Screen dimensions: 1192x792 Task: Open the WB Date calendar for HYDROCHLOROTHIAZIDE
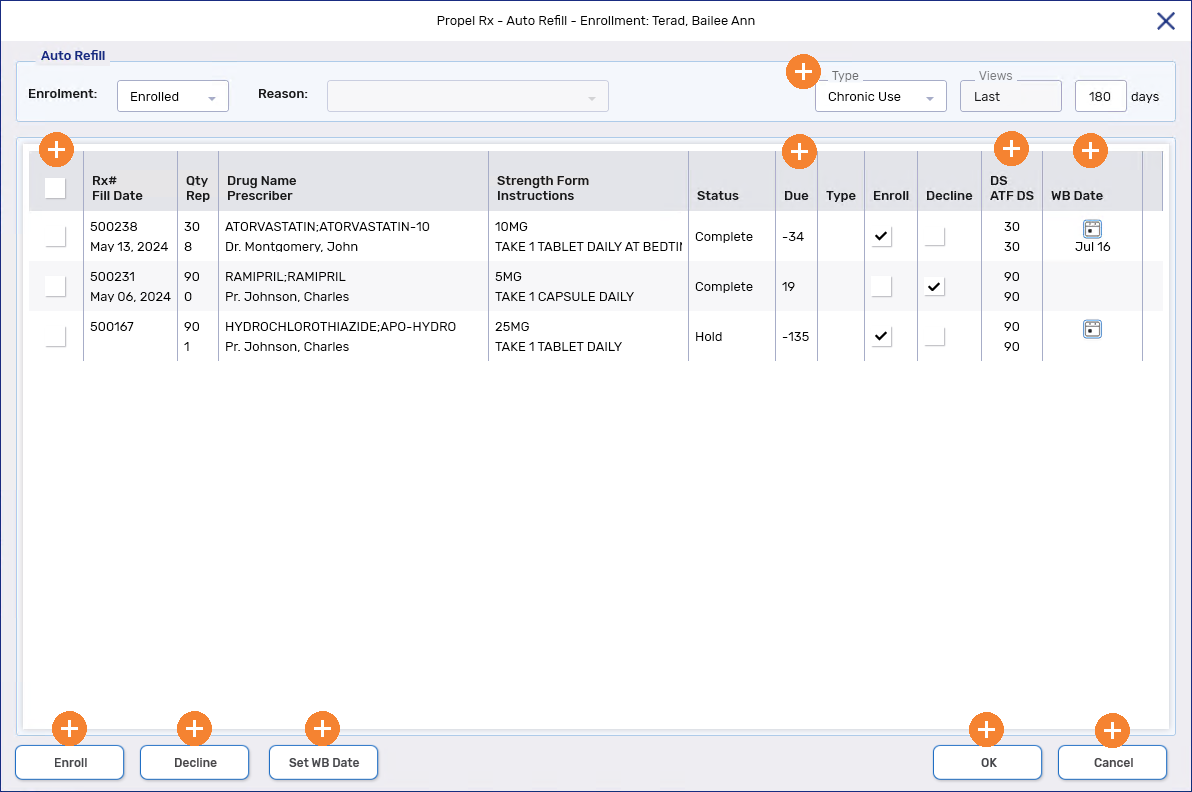[x=1092, y=328]
